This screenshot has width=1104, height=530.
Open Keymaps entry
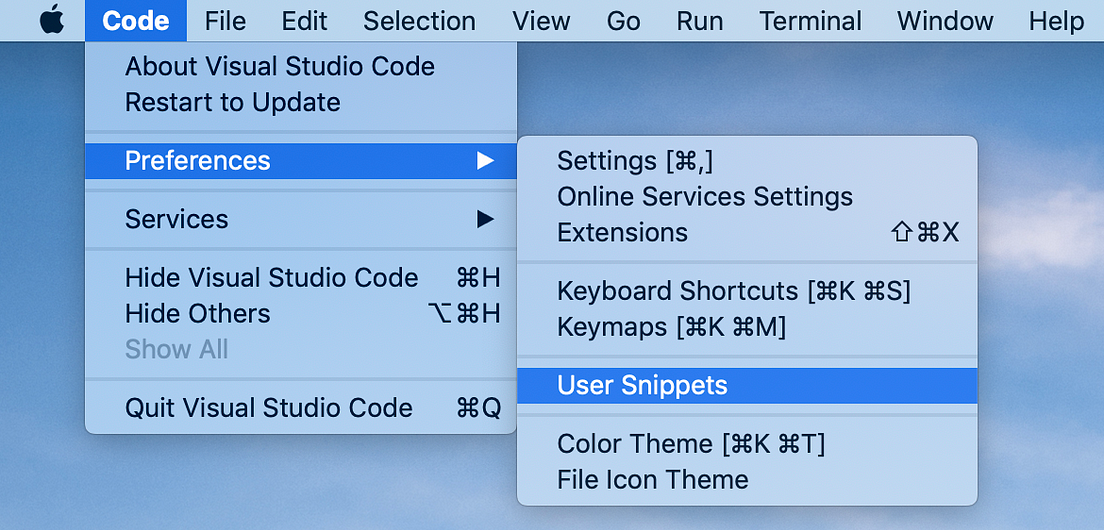tap(747, 327)
